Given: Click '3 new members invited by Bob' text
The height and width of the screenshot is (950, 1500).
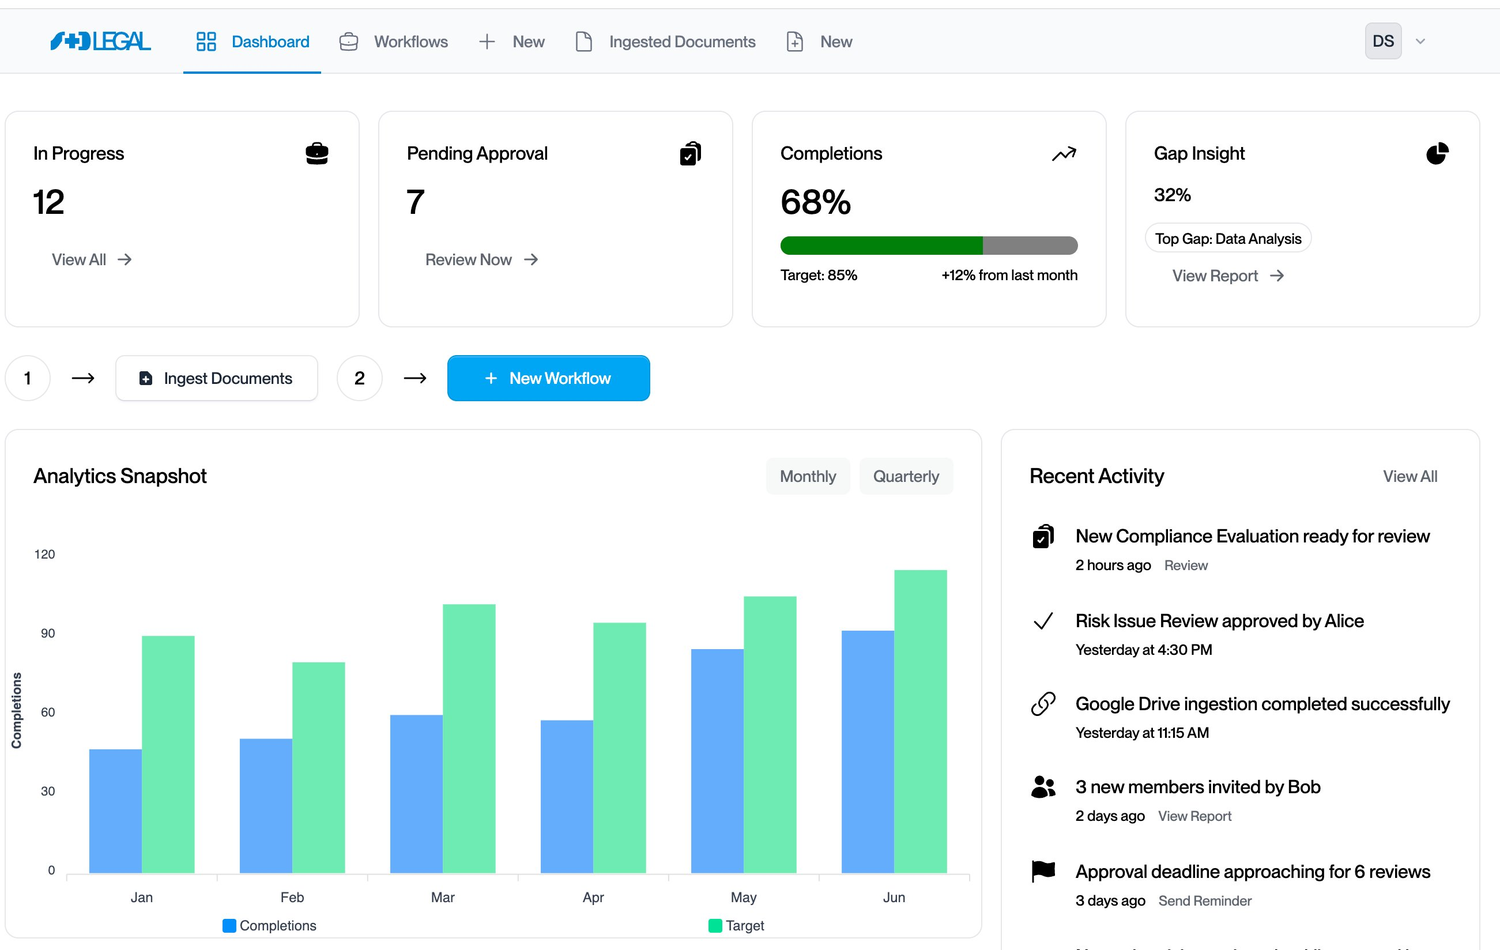Looking at the screenshot, I should pos(1198,787).
